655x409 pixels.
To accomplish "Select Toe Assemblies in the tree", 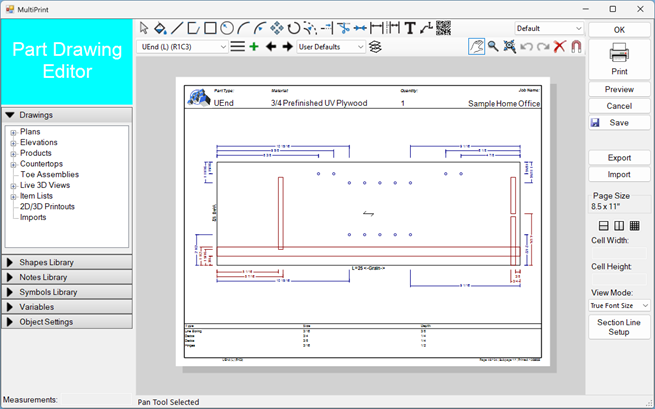I will 49,175.
